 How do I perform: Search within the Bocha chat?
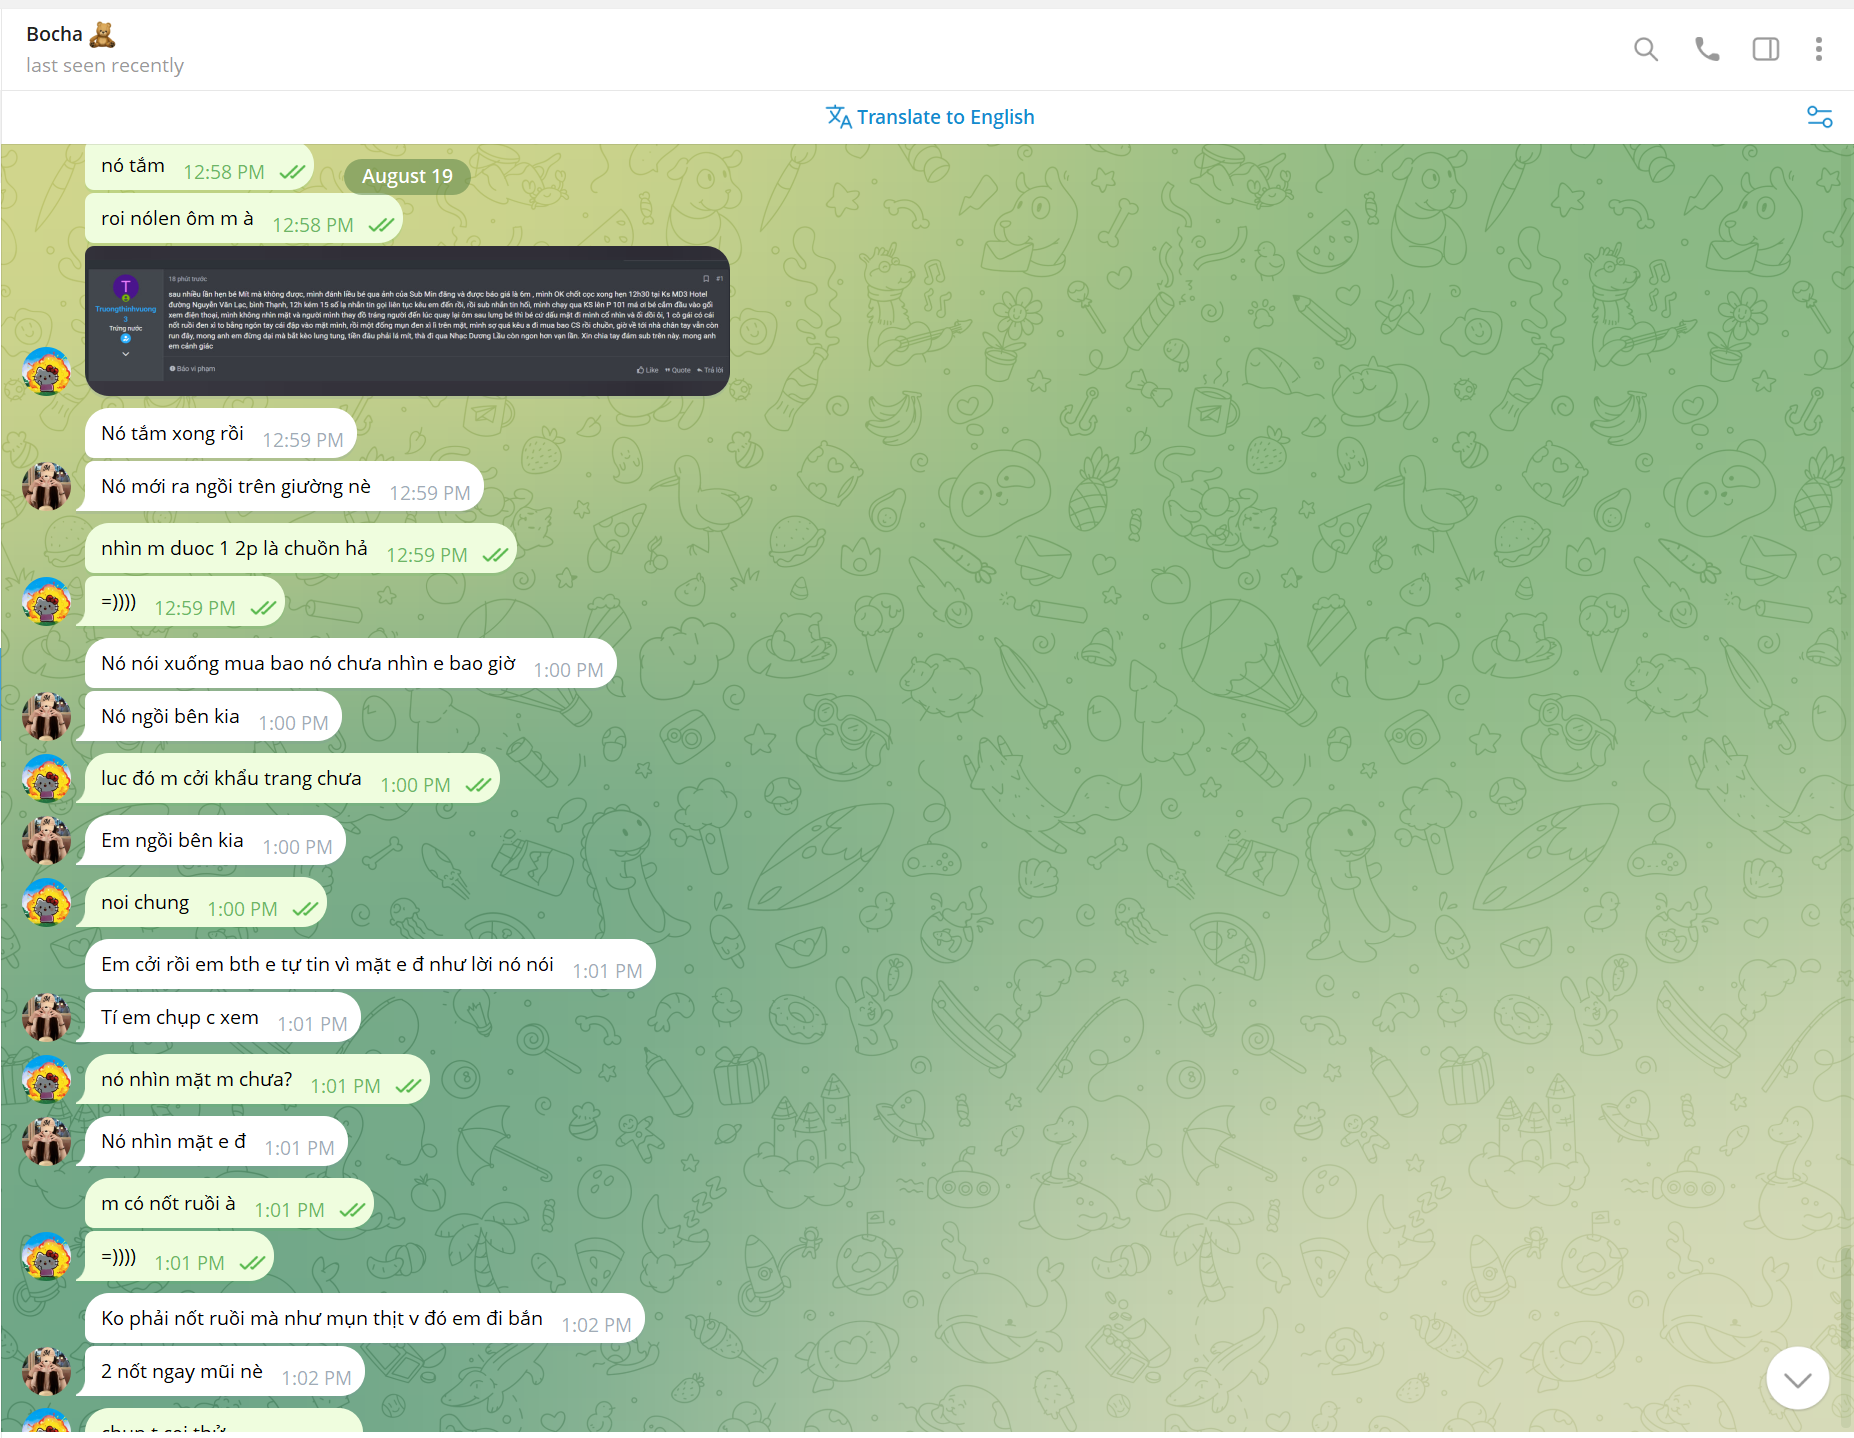pos(1646,49)
